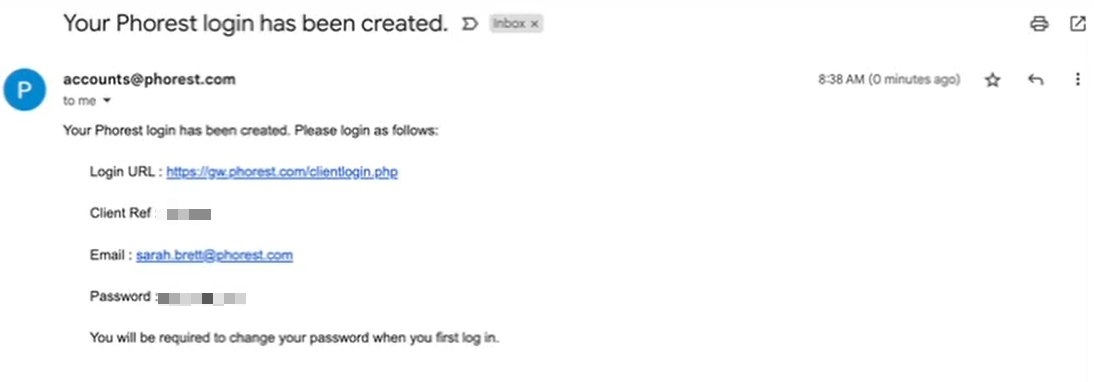1094x382 pixels.
Task: Star the Phorest login email
Action: tap(992, 80)
